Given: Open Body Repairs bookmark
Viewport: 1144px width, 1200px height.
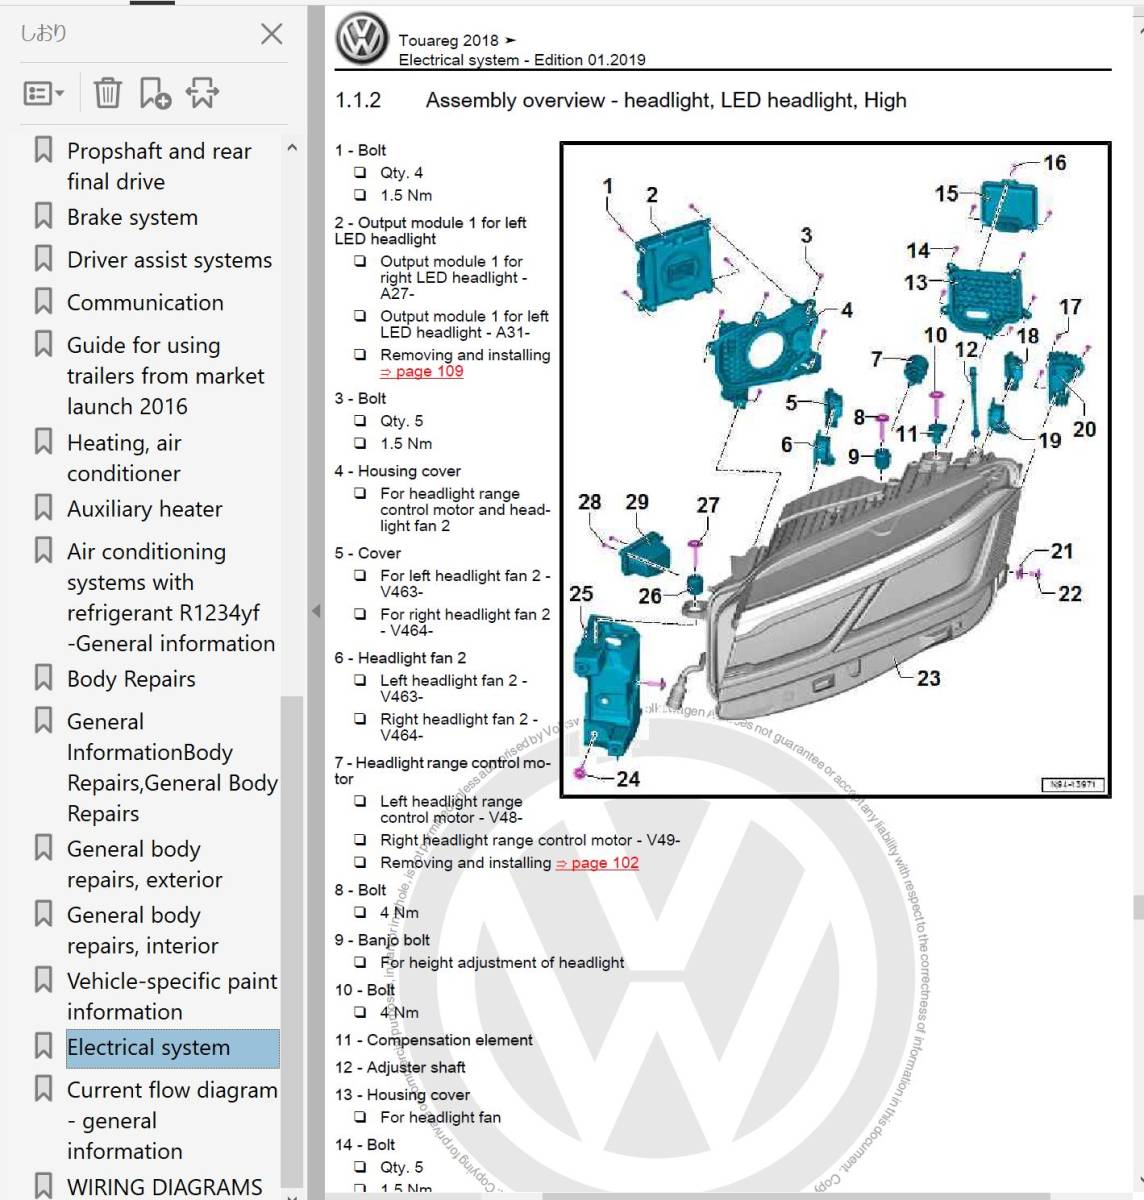Looking at the screenshot, I should tap(131, 679).
